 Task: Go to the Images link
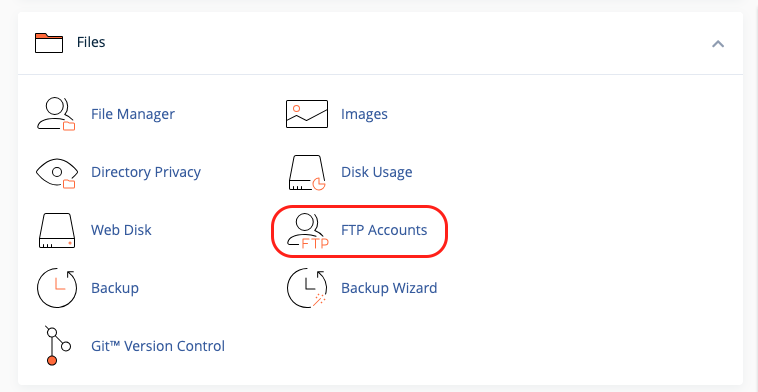click(x=364, y=115)
